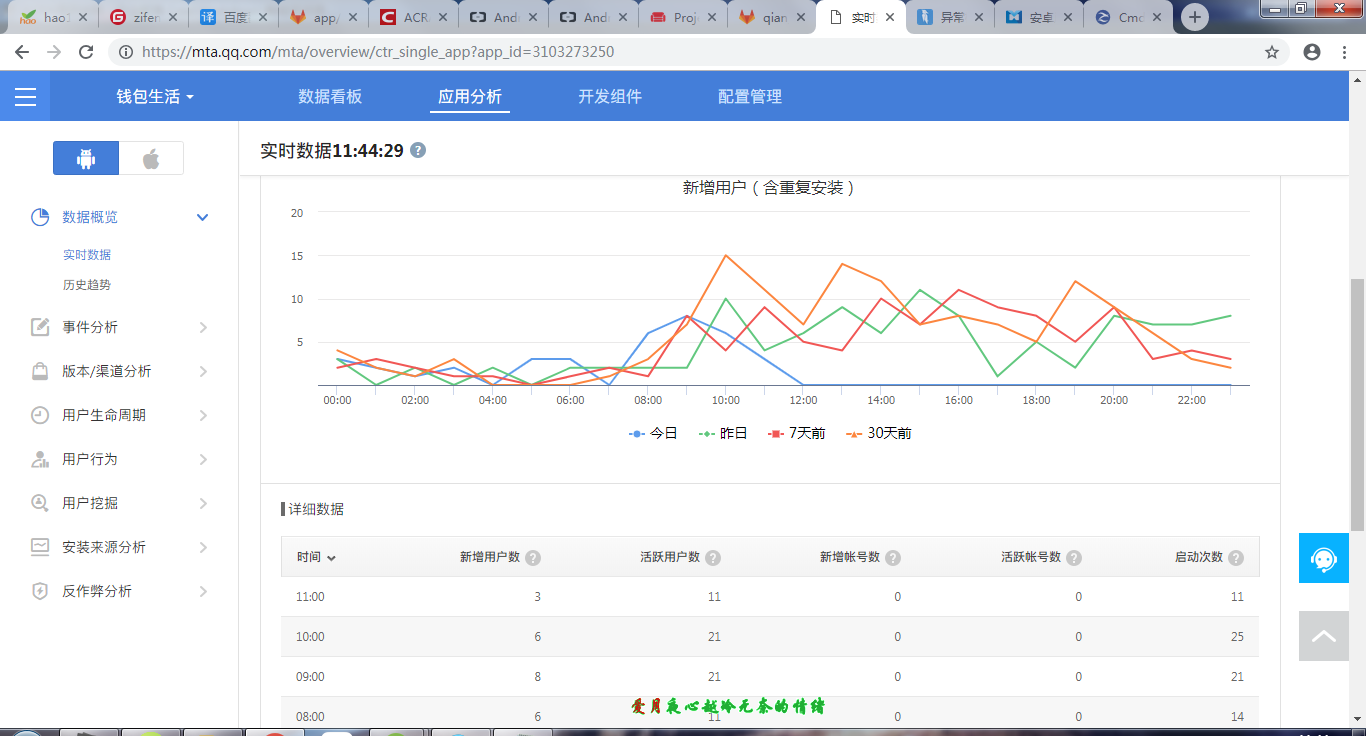Open the 历史趋势 sidebar link

87,285
